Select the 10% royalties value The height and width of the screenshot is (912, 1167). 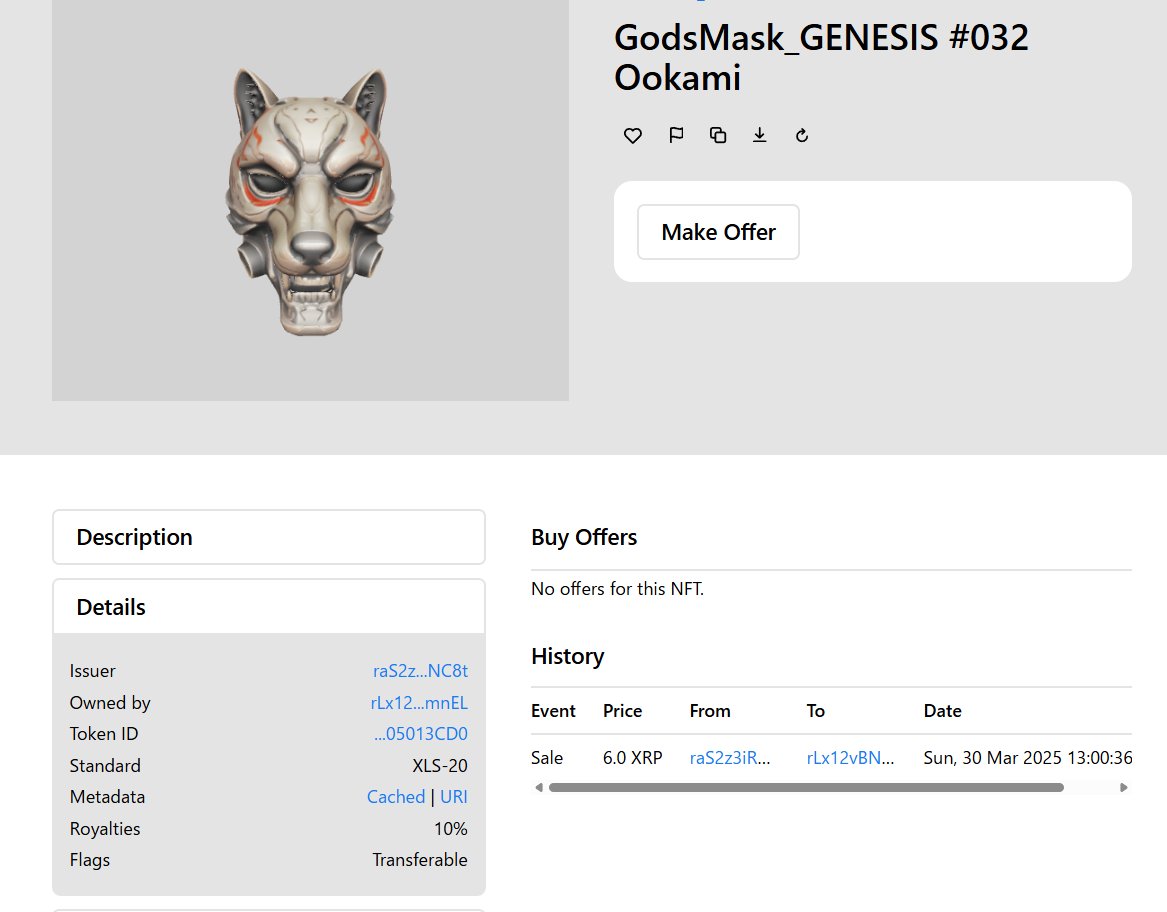pos(451,829)
